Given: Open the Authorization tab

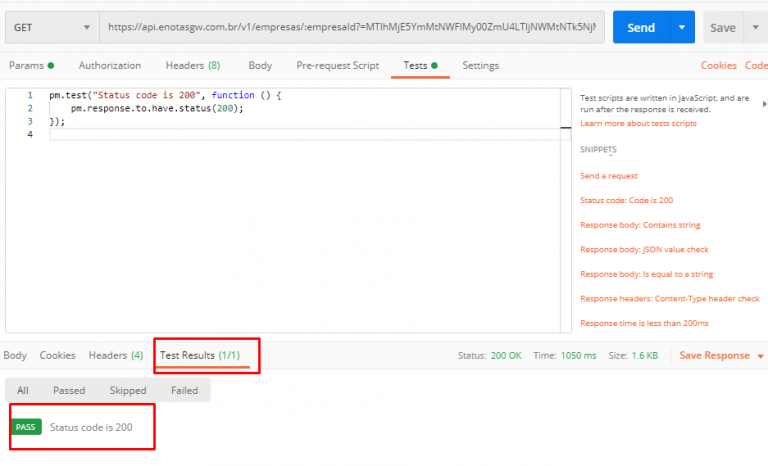Looking at the screenshot, I should pyautogui.click(x=110, y=65).
